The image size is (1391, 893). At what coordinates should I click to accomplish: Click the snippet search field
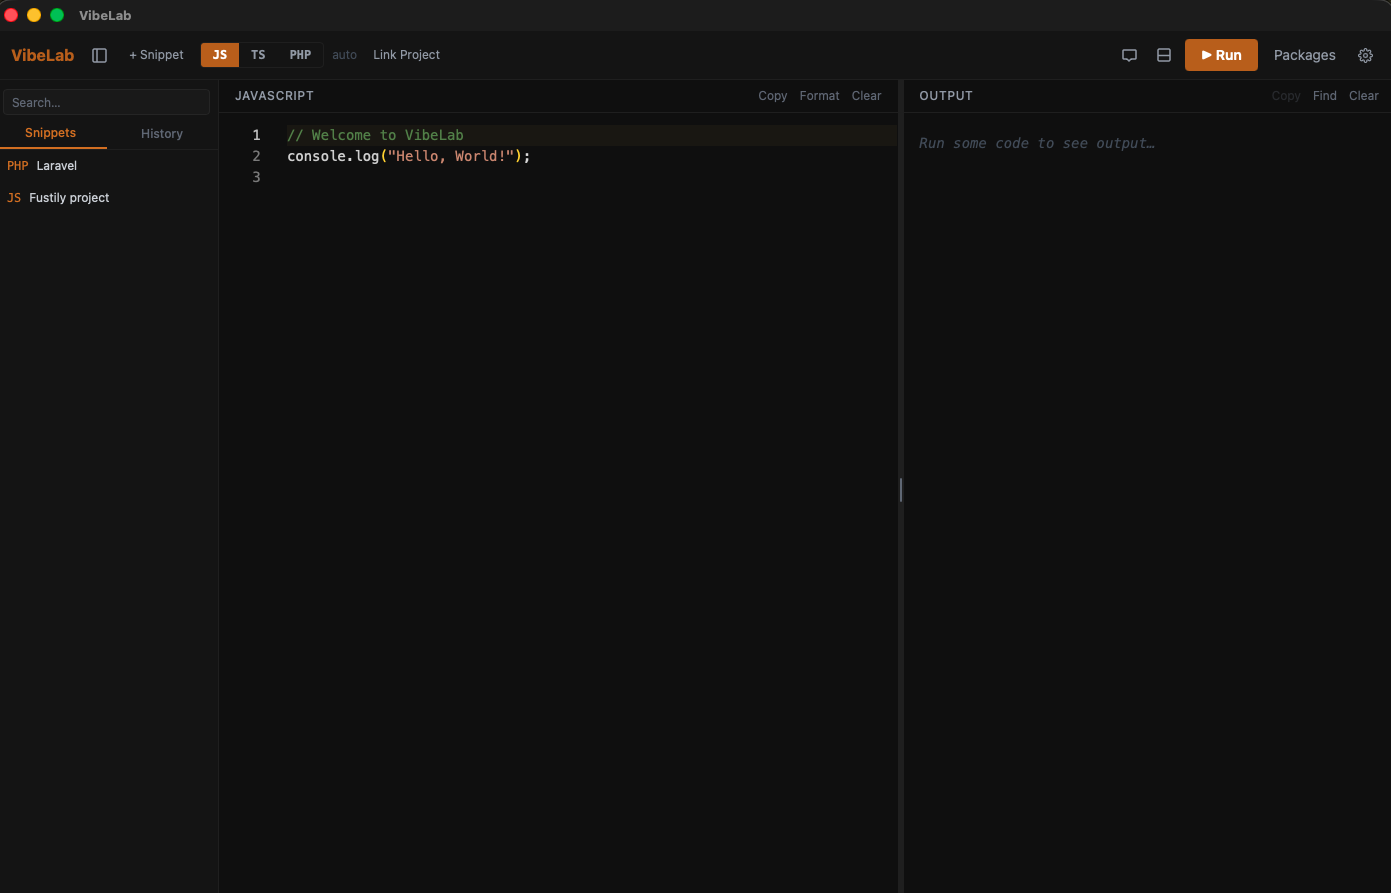(x=107, y=102)
